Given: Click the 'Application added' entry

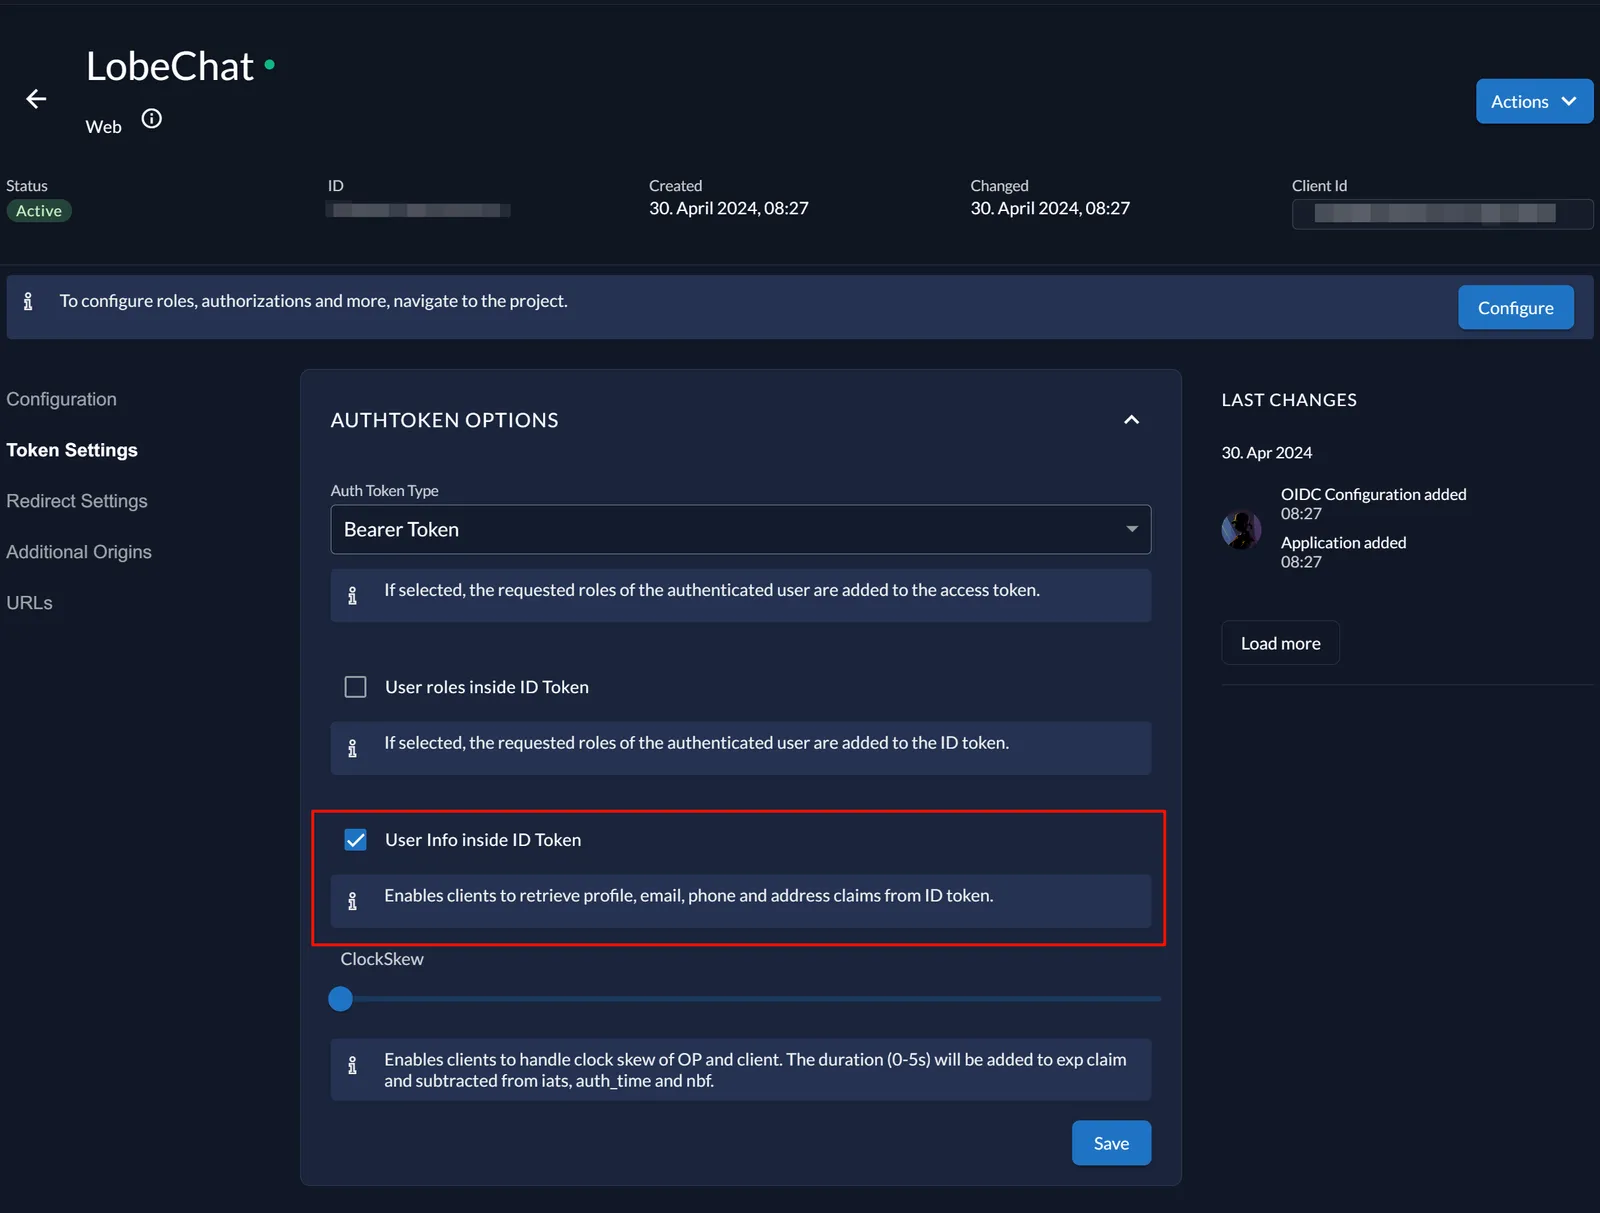Looking at the screenshot, I should pos(1344,542).
